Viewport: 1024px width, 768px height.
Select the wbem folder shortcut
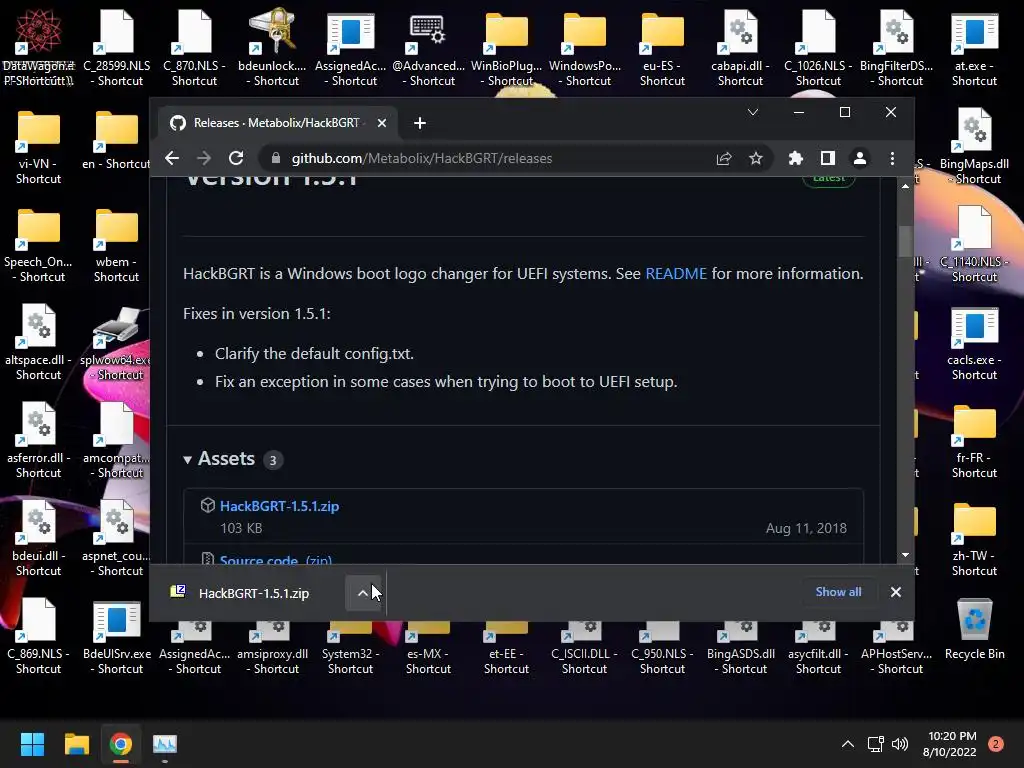(x=116, y=244)
